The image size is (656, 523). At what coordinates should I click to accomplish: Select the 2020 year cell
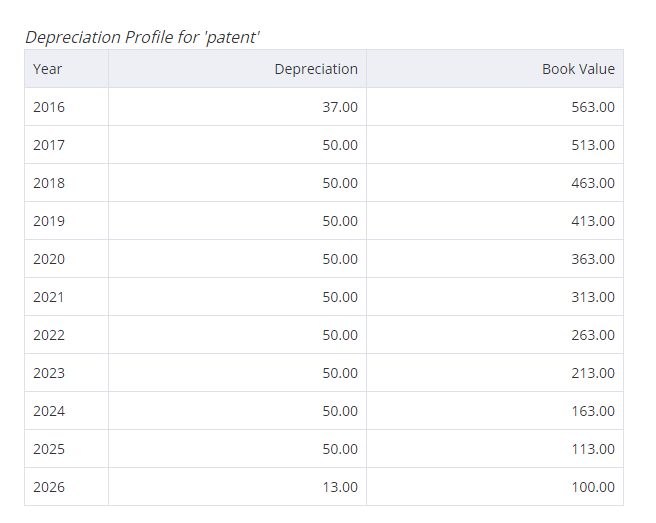coord(67,259)
